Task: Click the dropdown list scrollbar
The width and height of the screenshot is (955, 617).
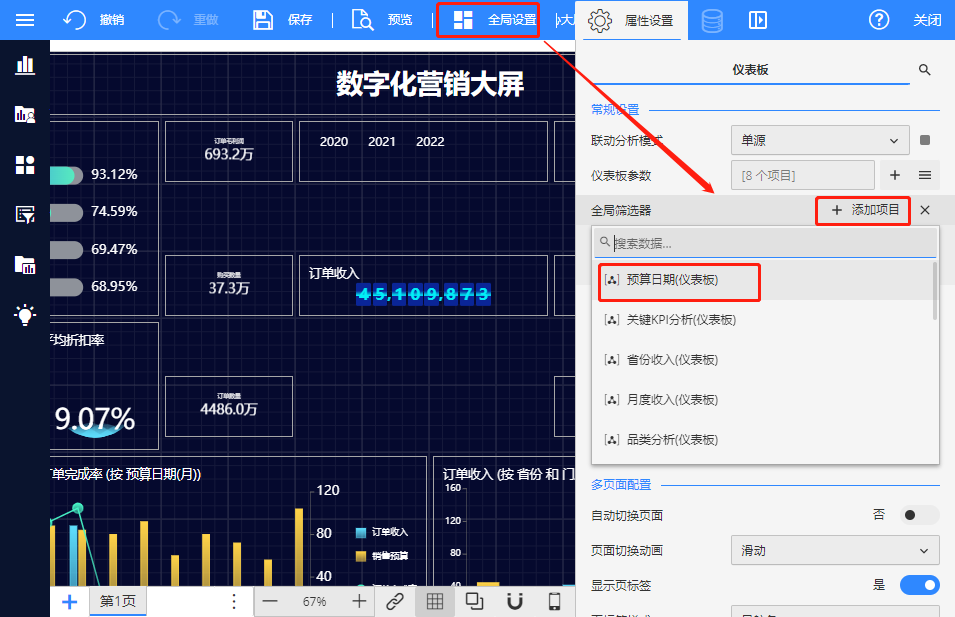Action: 936,292
